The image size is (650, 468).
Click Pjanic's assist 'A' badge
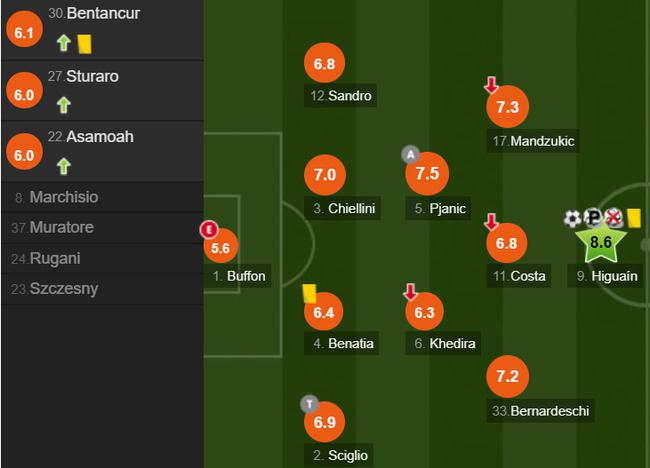pyautogui.click(x=409, y=154)
